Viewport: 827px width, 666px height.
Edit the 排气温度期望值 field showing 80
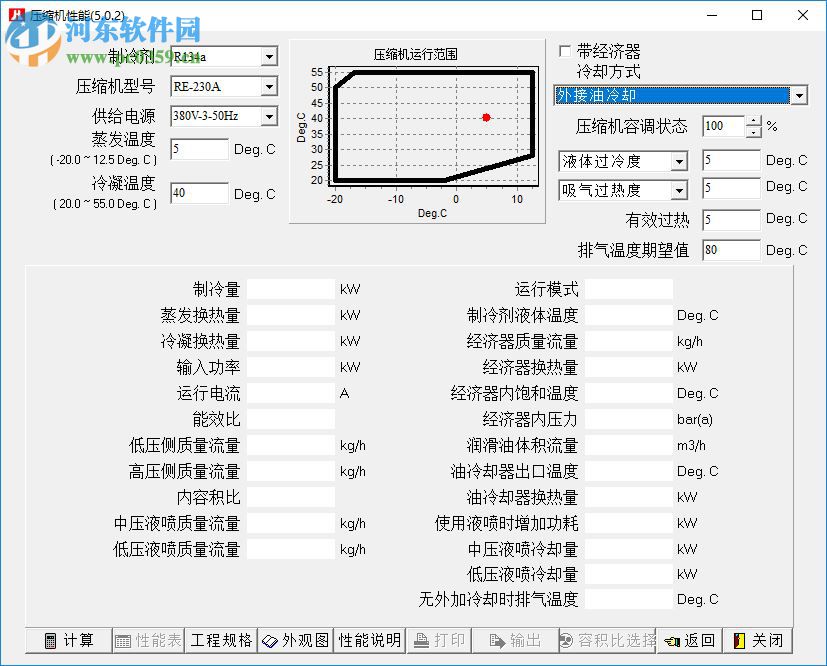pos(730,250)
